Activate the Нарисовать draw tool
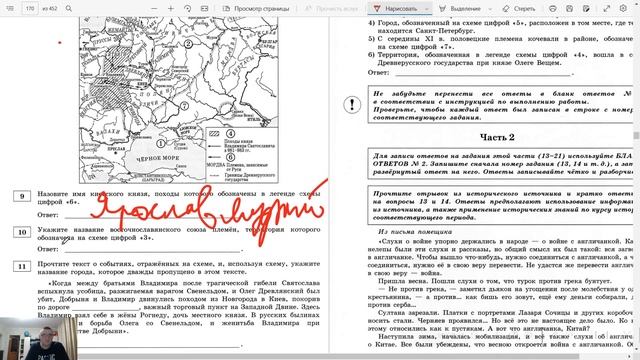This screenshot has height=360, width=640. point(395,9)
